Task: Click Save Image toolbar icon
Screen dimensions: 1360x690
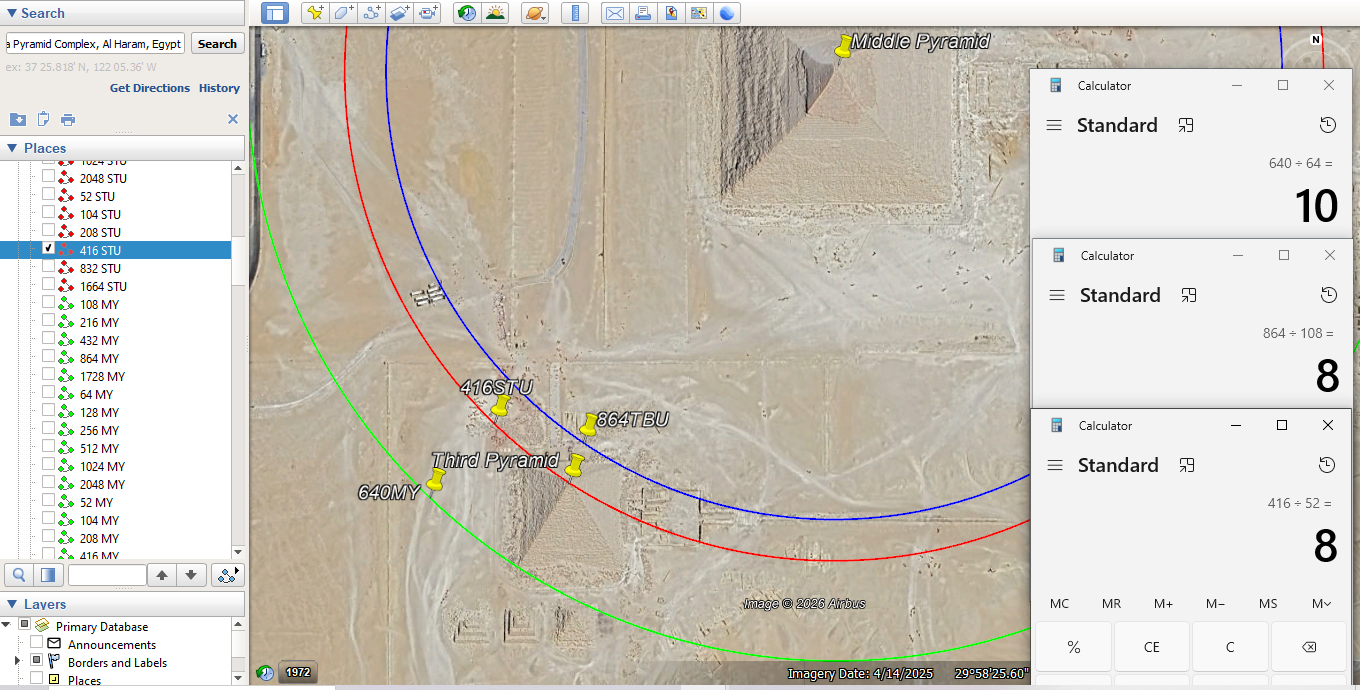Action: pos(671,13)
